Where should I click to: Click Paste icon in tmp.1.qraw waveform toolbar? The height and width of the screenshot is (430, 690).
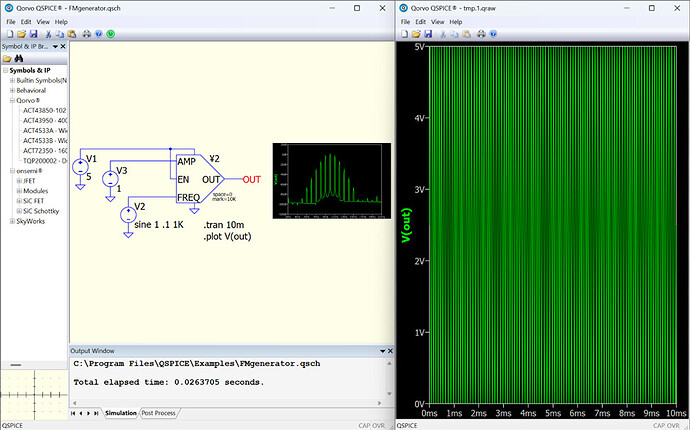point(466,34)
